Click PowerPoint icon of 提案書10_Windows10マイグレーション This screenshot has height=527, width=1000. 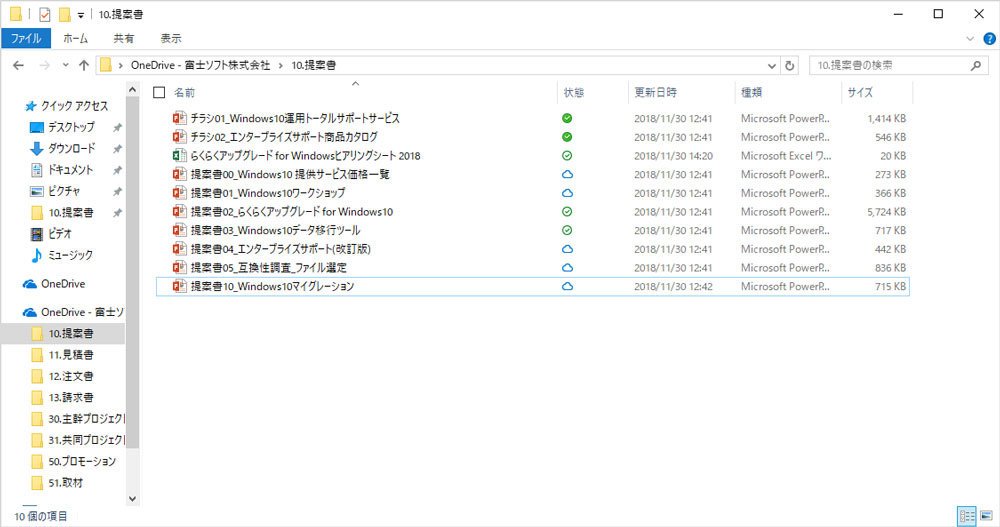click(x=179, y=286)
